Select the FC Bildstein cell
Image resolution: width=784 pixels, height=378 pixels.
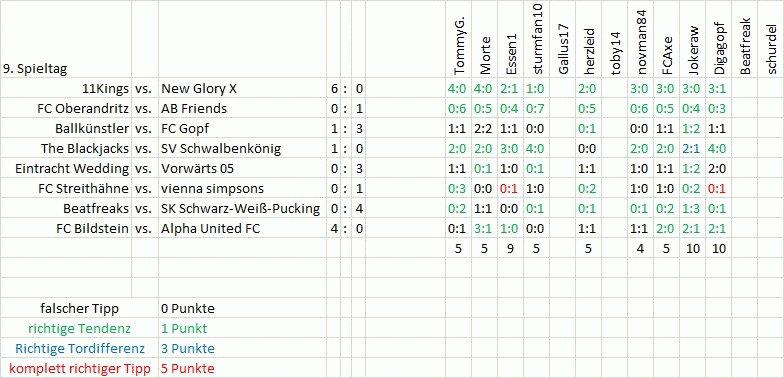click(66, 229)
